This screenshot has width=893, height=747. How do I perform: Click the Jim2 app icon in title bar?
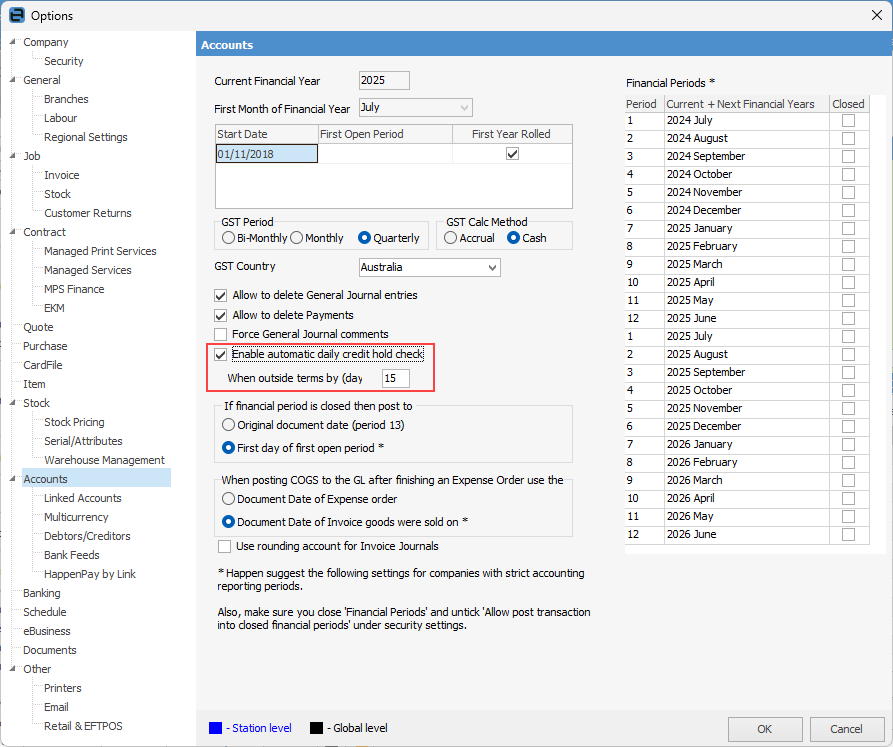click(x=17, y=15)
